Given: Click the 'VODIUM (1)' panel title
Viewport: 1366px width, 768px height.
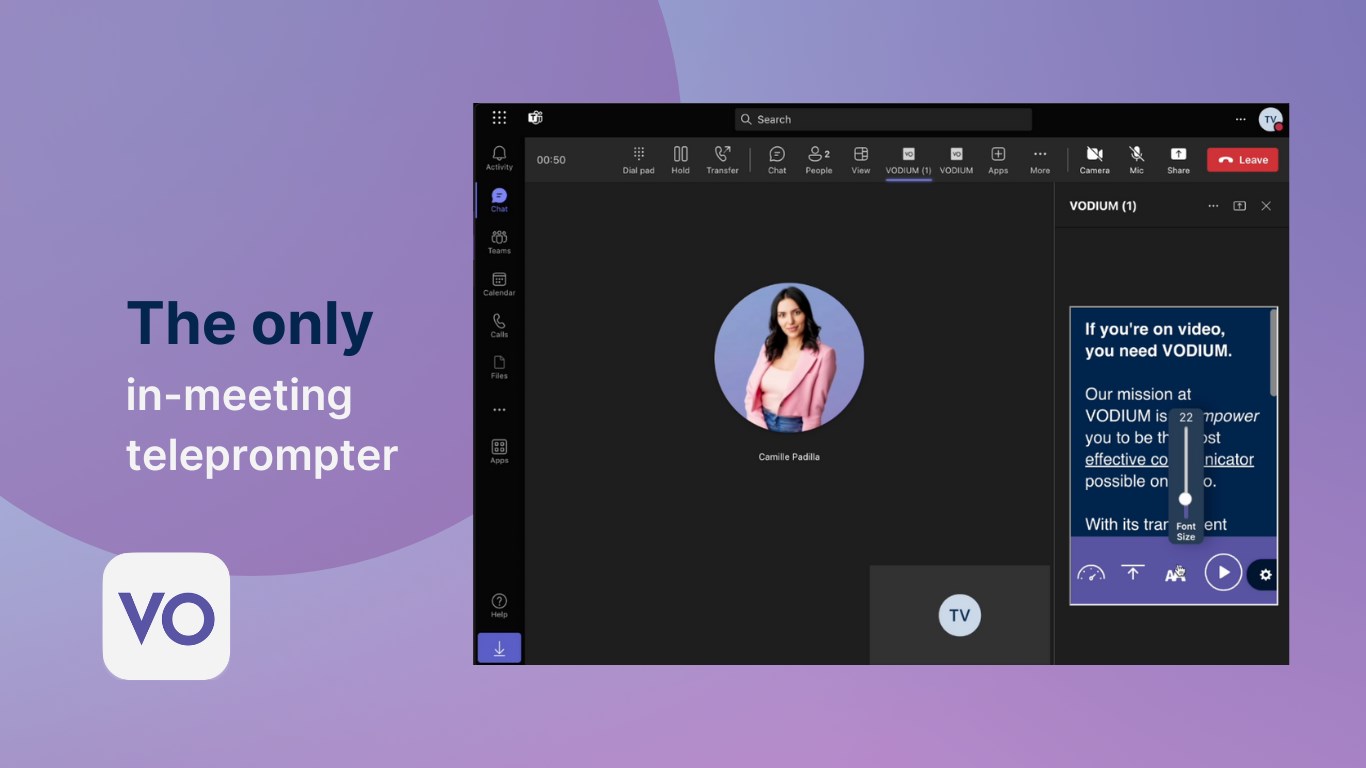Looking at the screenshot, I should pos(1102,206).
